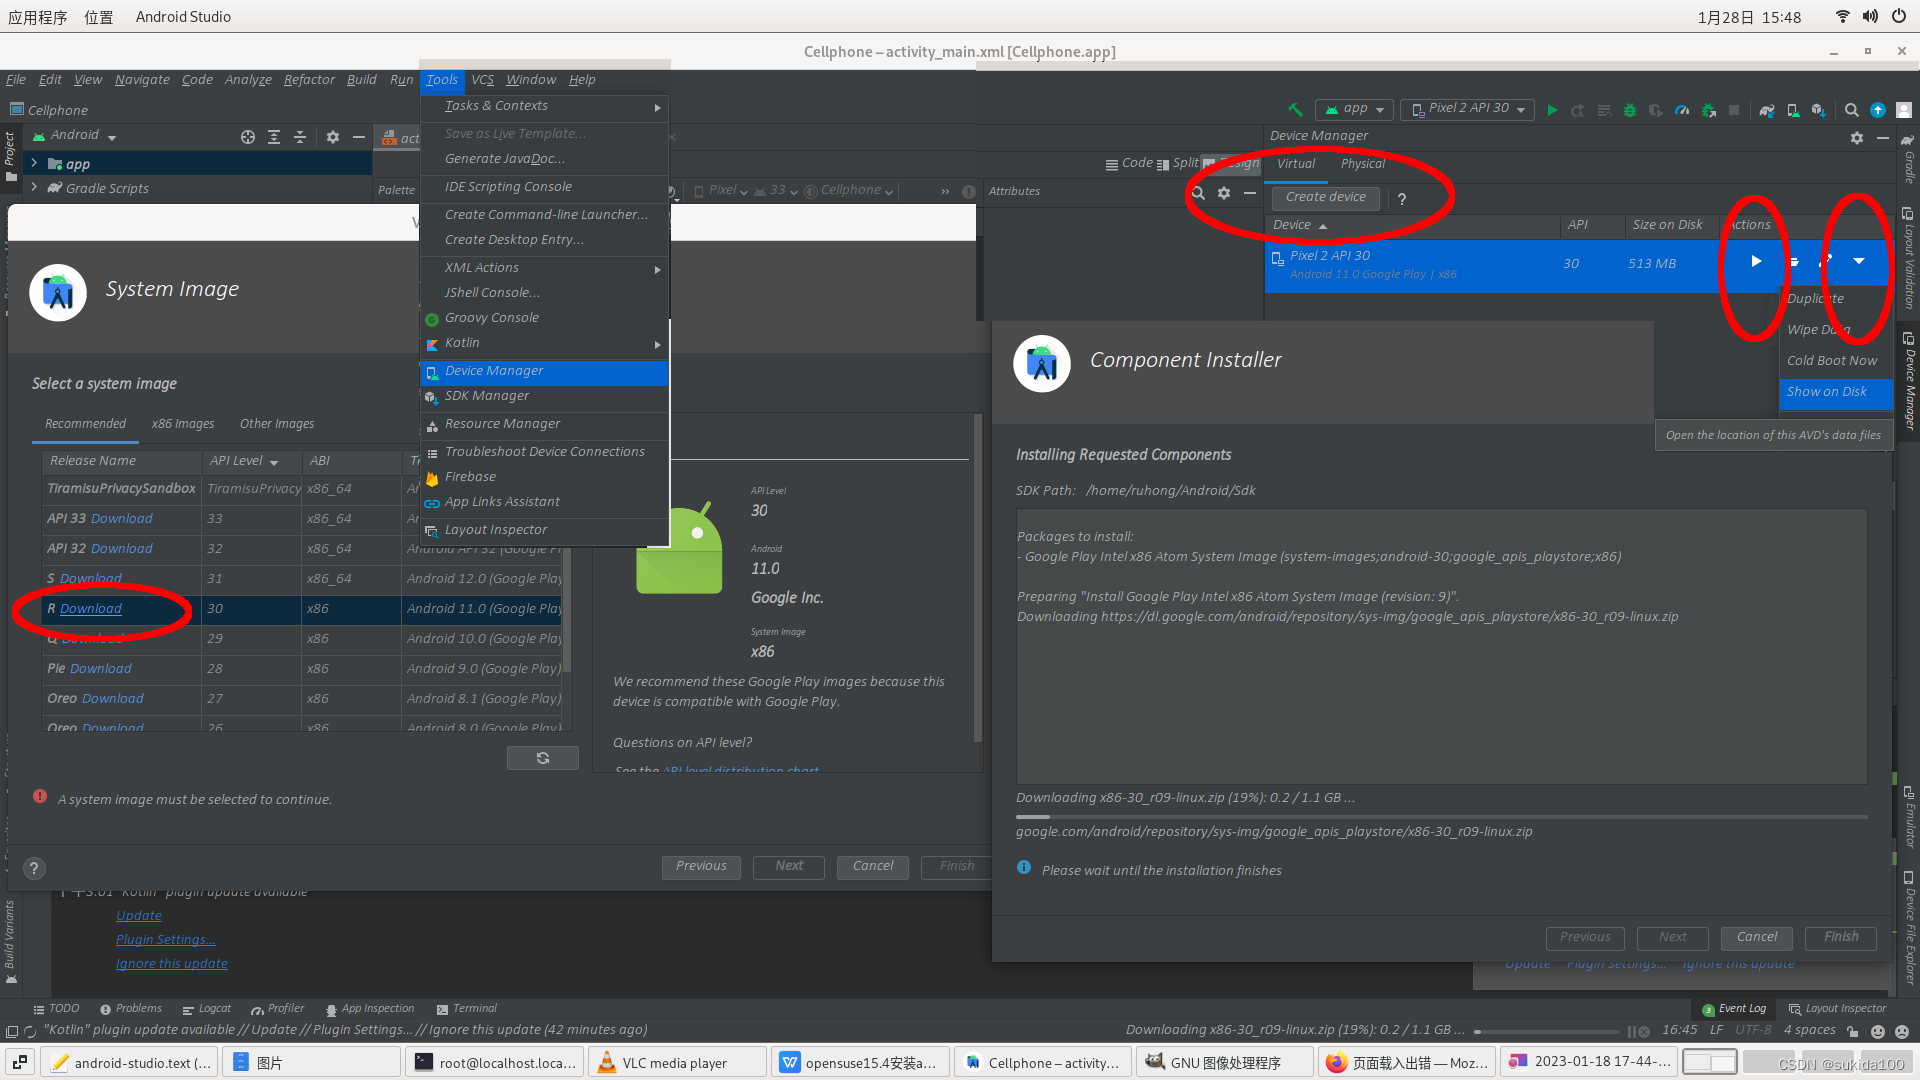Open the VCS menu
Screen dimensions: 1920x1080
click(482, 80)
